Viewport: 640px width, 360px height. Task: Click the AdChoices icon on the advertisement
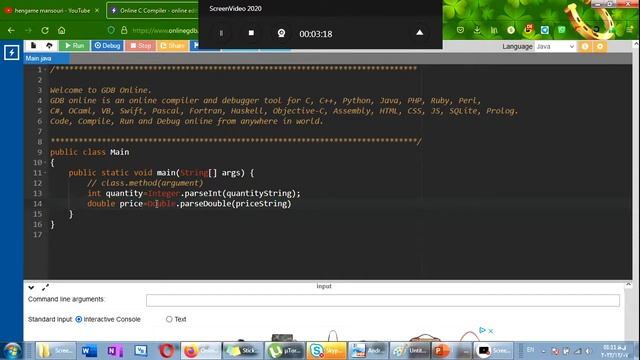(x=482, y=330)
